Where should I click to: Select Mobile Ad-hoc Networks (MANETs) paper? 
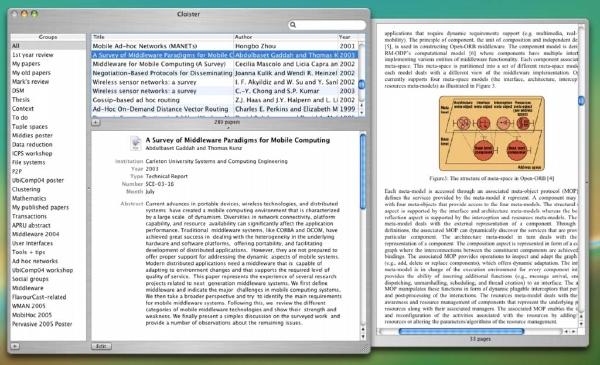pyautogui.click(x=224, y=46)
